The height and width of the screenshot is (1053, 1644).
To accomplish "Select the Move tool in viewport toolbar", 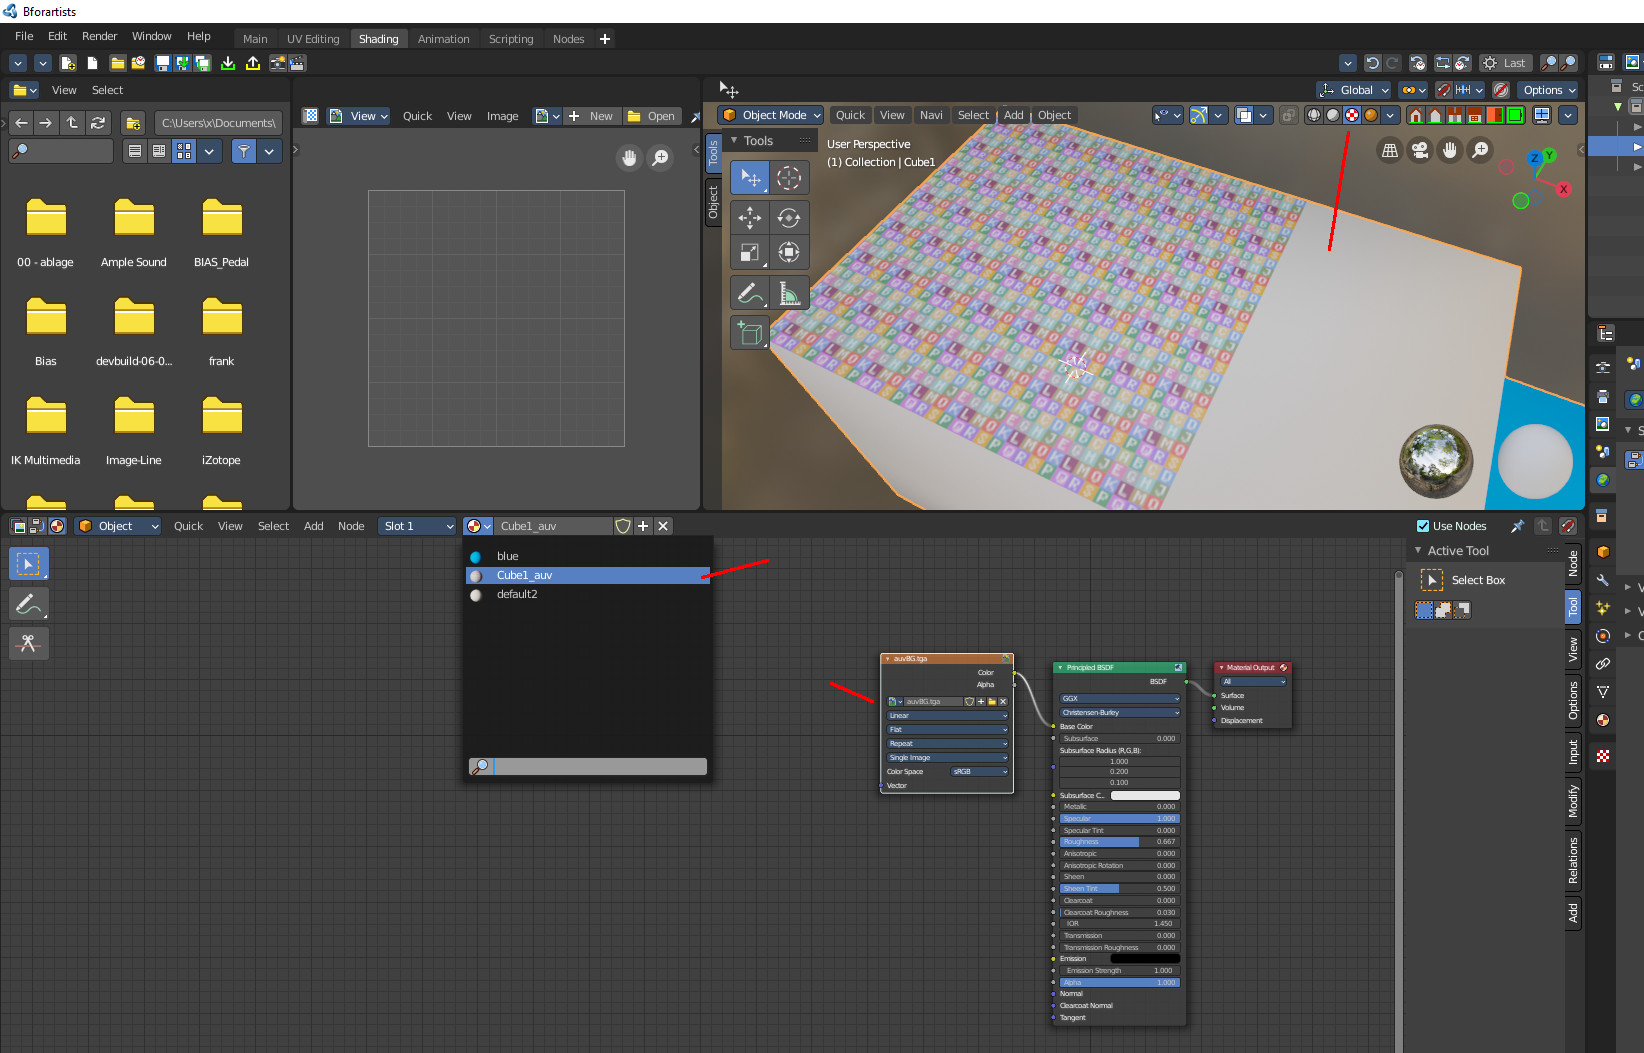I will click(750, 217).
